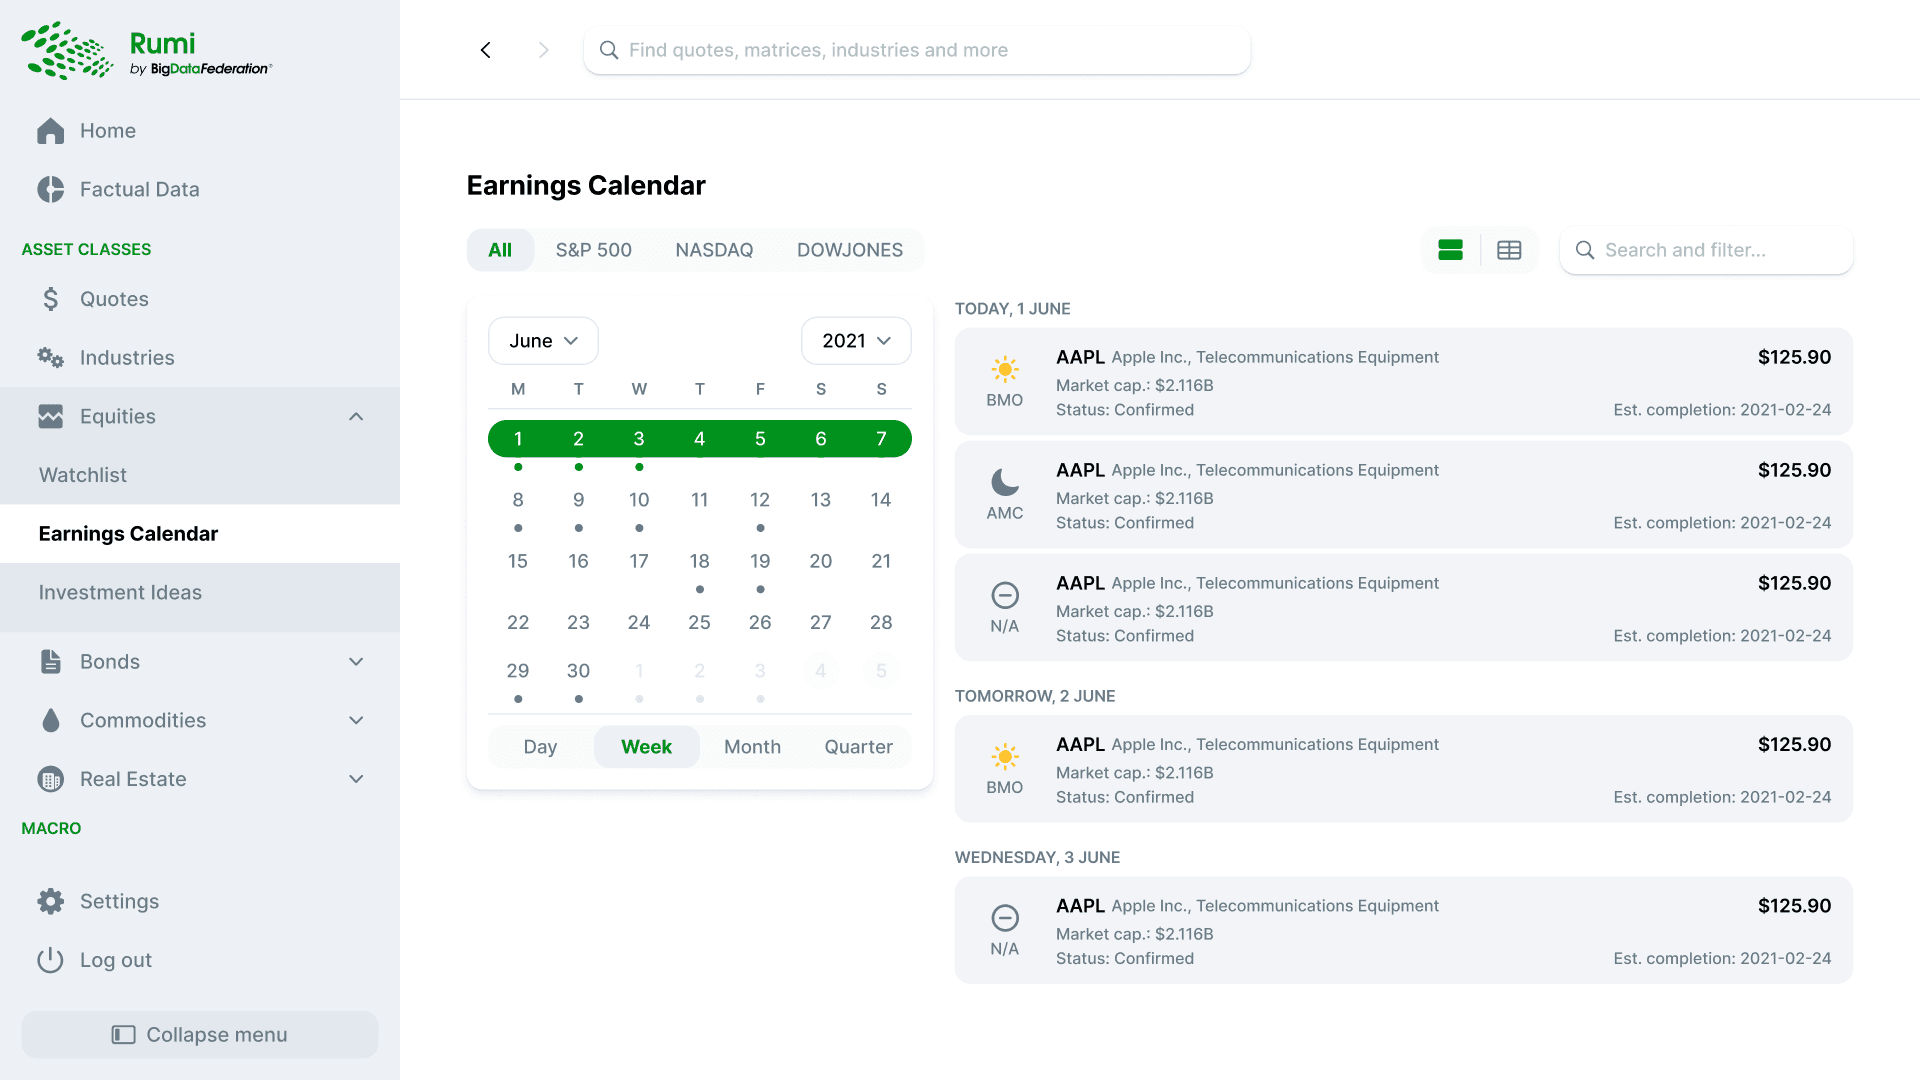Screen dimensions: 1920x1080
Task: Switch to table grid view
Action: pos(1509,250)
